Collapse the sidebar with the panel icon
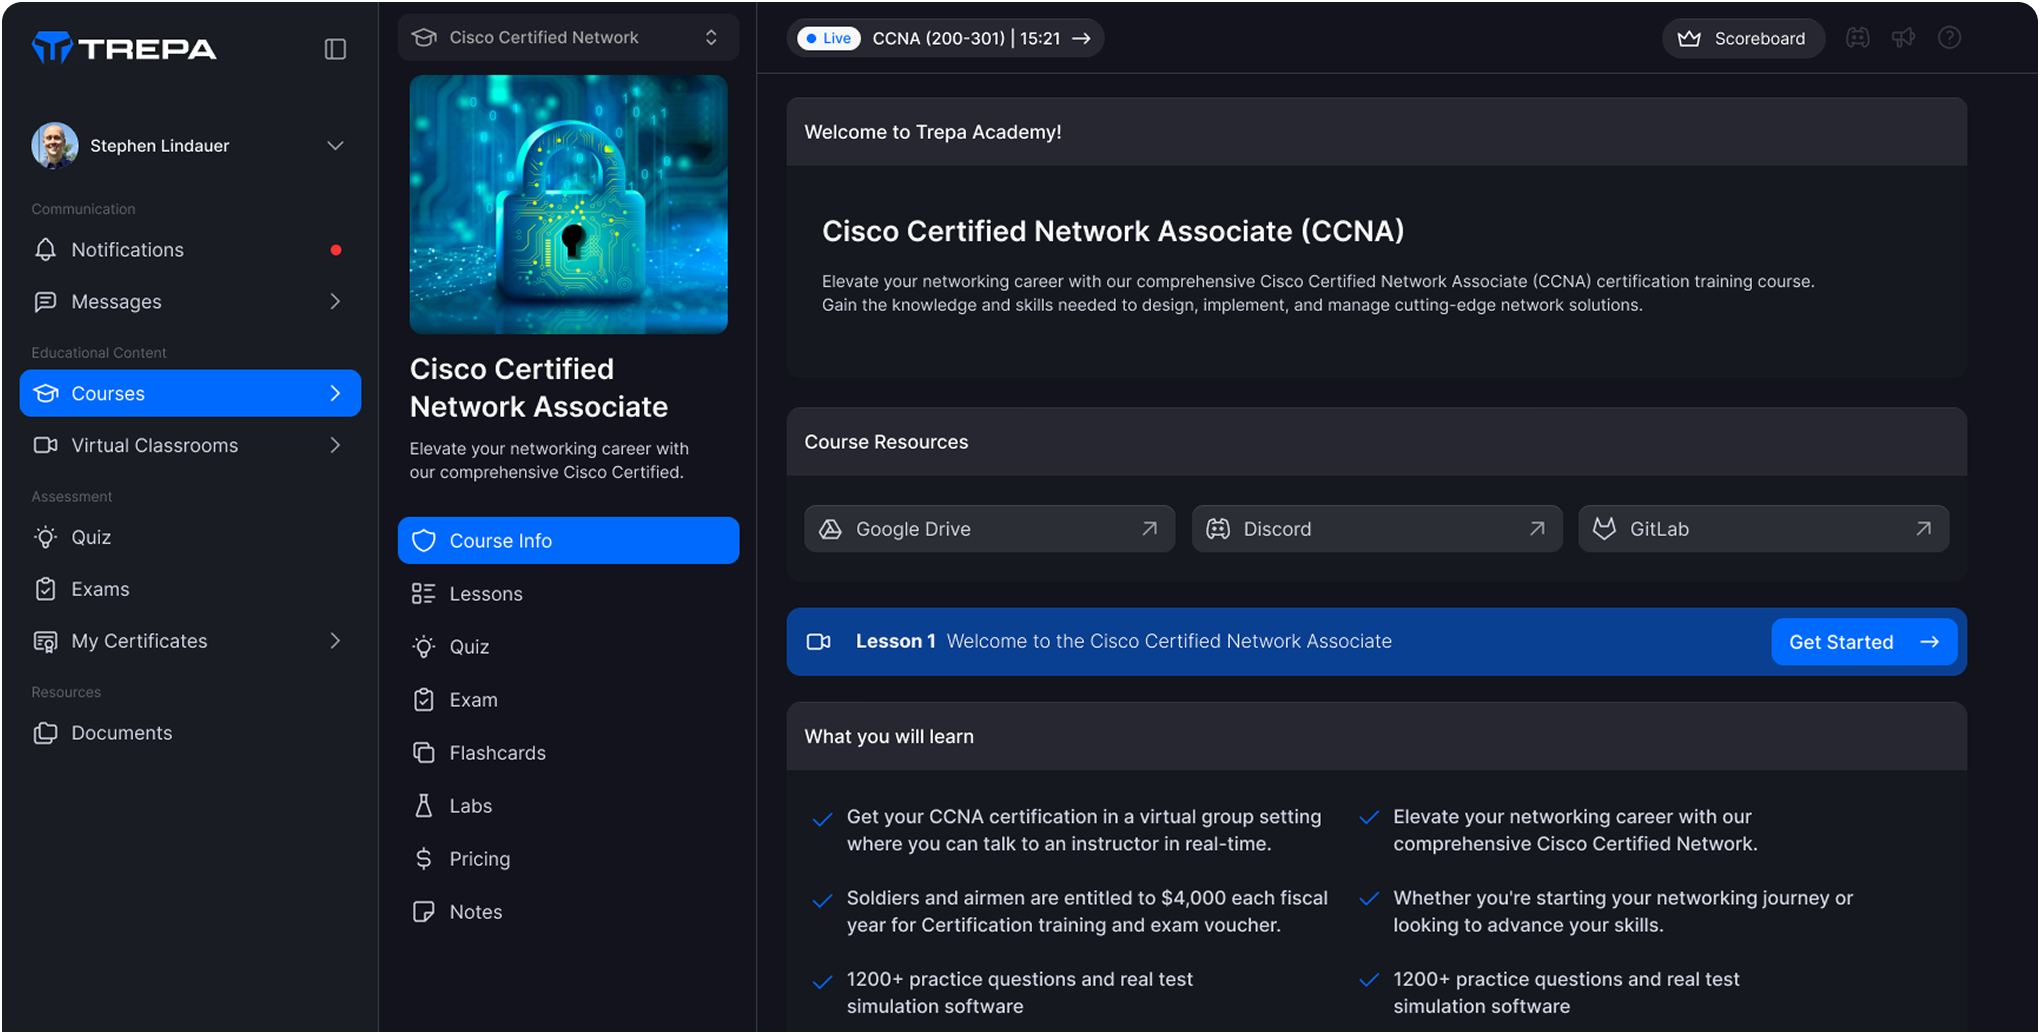Screen dimensions: 2040x1034 [x=335, y=49]
